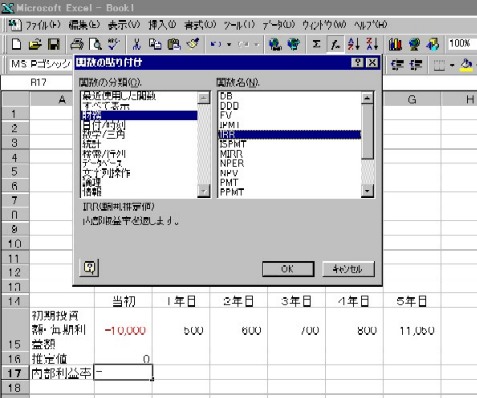The height and width of the screenshot is (398, 477).
Task: Open the Borders dropdown arrow
Action: pos(452,65)
